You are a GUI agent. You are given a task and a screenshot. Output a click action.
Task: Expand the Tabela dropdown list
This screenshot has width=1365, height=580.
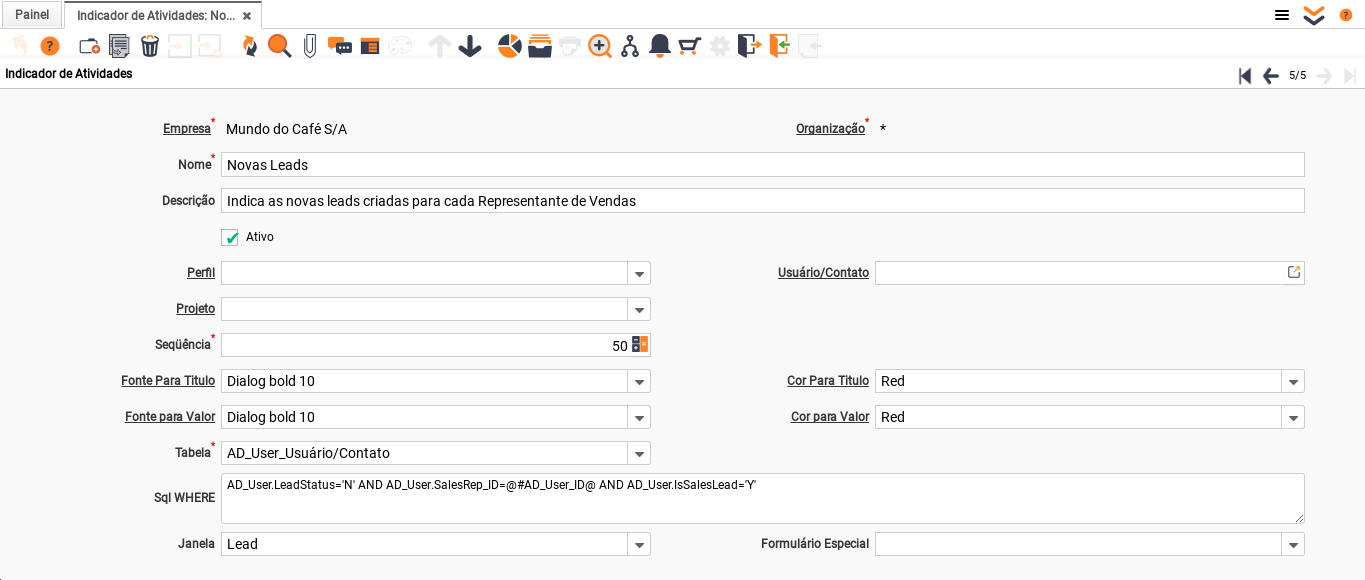(x=639, y=454)
